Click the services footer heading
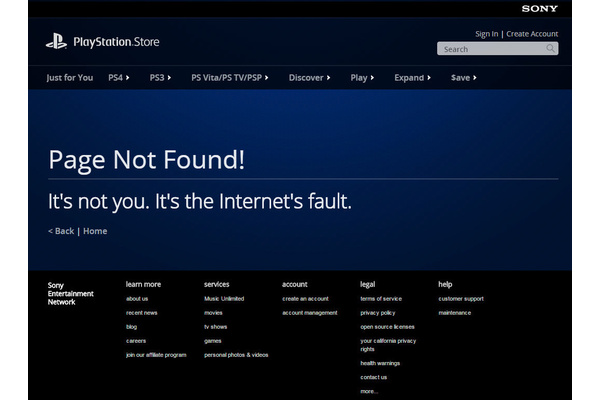Viewport: 600px width, 400px height. (x=217, y=284)
